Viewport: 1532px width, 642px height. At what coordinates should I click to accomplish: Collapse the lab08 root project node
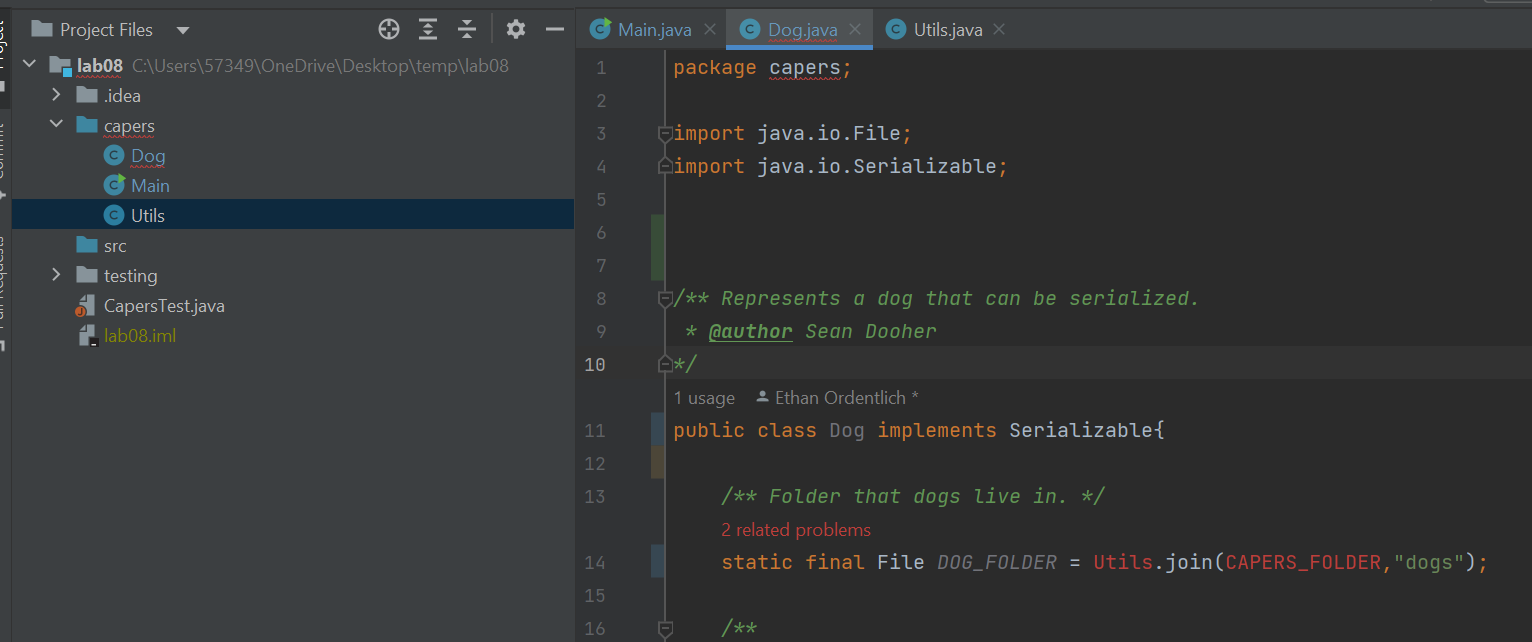click(29, 66)
